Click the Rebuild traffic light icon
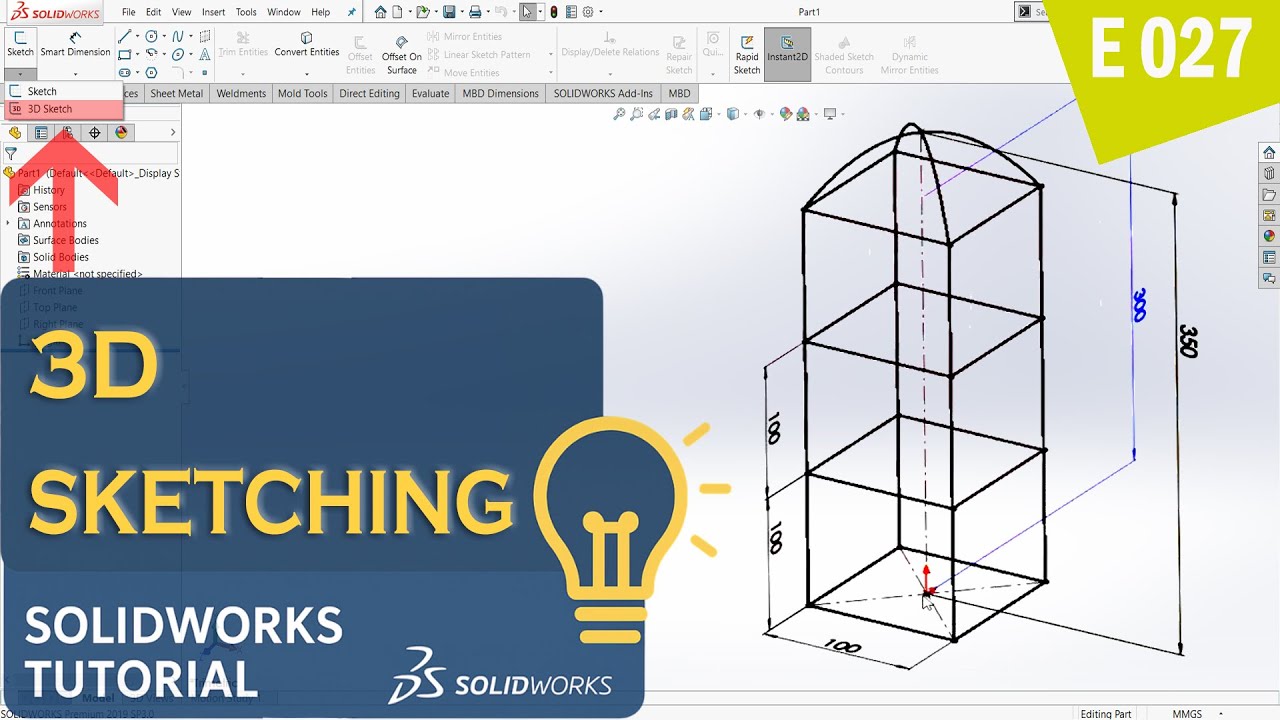This screenshot has width=1280, height=720. tap(554, 12)
